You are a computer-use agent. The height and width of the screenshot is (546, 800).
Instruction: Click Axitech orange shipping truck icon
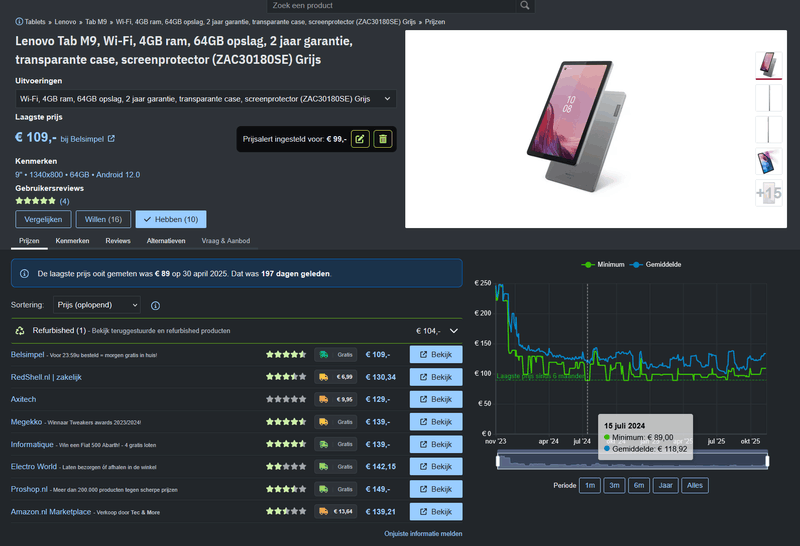(323, 400)
